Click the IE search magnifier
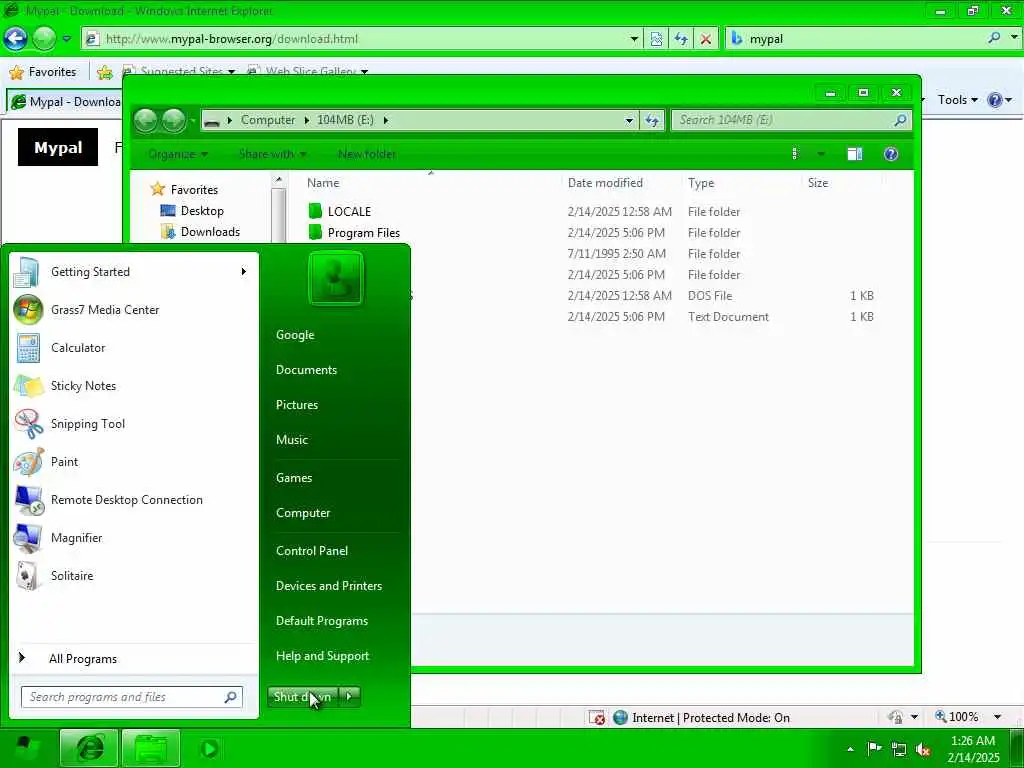Screen dimensions: 1024x768 [x=994, y=38]
